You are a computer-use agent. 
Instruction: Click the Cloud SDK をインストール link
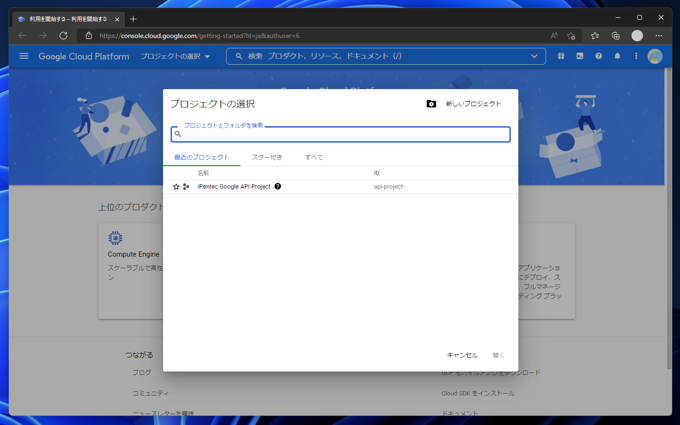pos(478,393)
